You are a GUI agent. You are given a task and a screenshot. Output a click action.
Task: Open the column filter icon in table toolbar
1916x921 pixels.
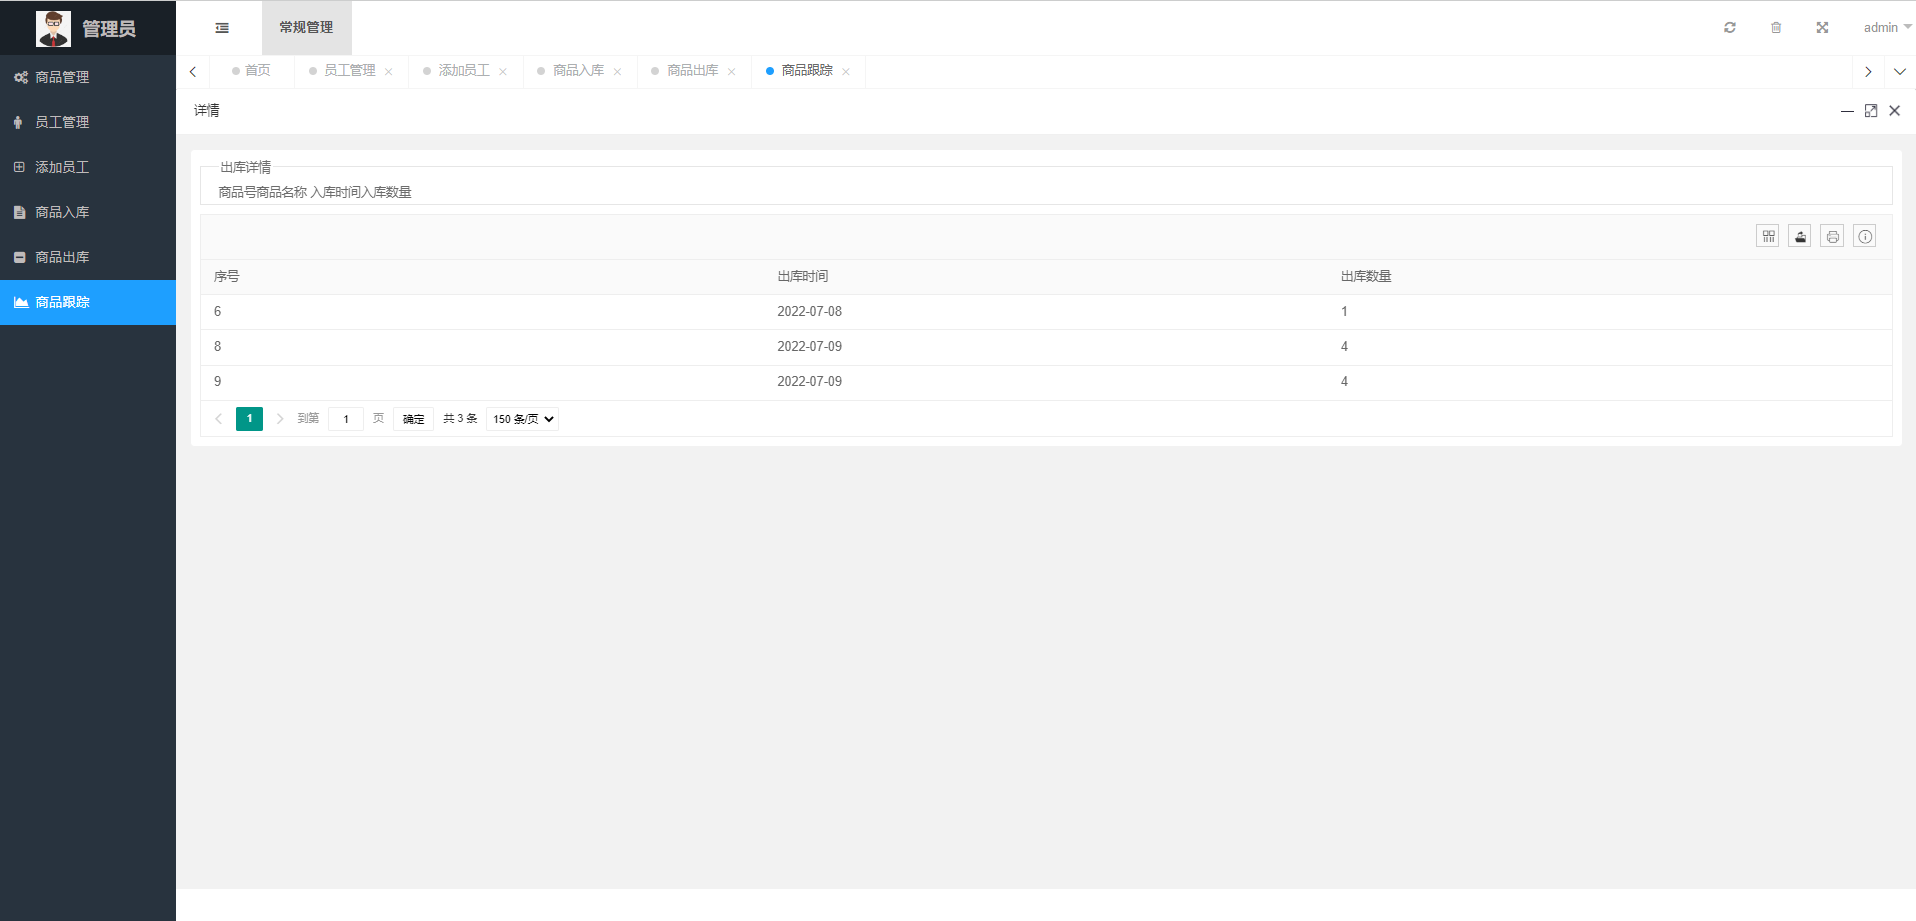[1768, 236]
